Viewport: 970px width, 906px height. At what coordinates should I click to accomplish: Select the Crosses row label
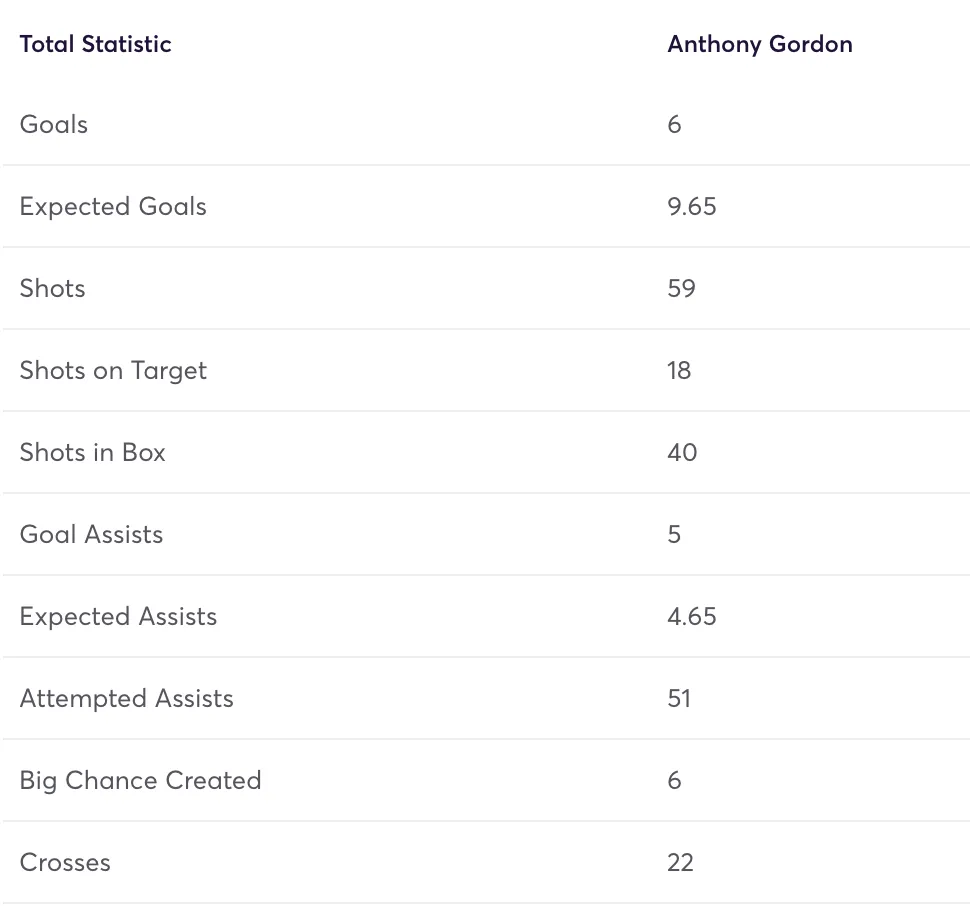65,863
